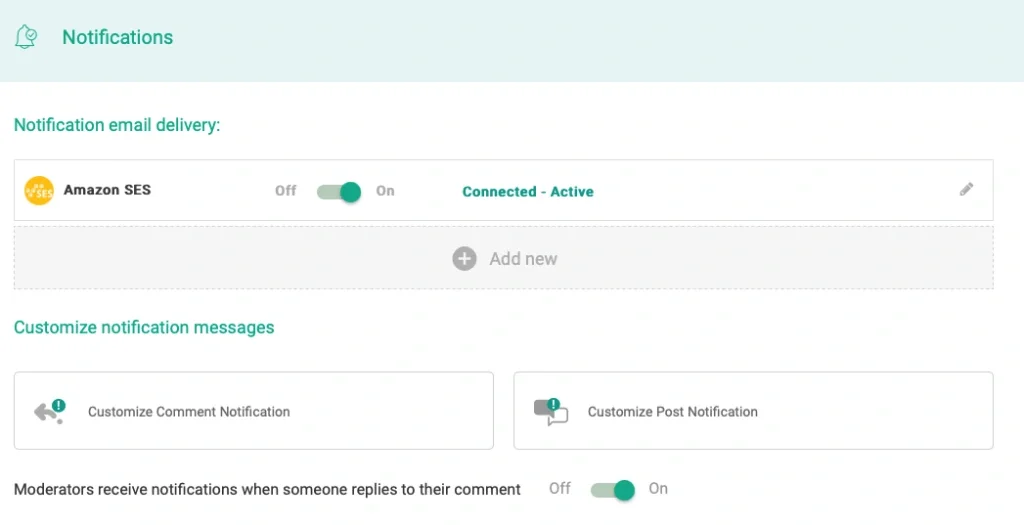Click the comment reply arrow icon
The width and height of the screenshot is (1024, 525).
pyautogui.click(x=49, y=411)
